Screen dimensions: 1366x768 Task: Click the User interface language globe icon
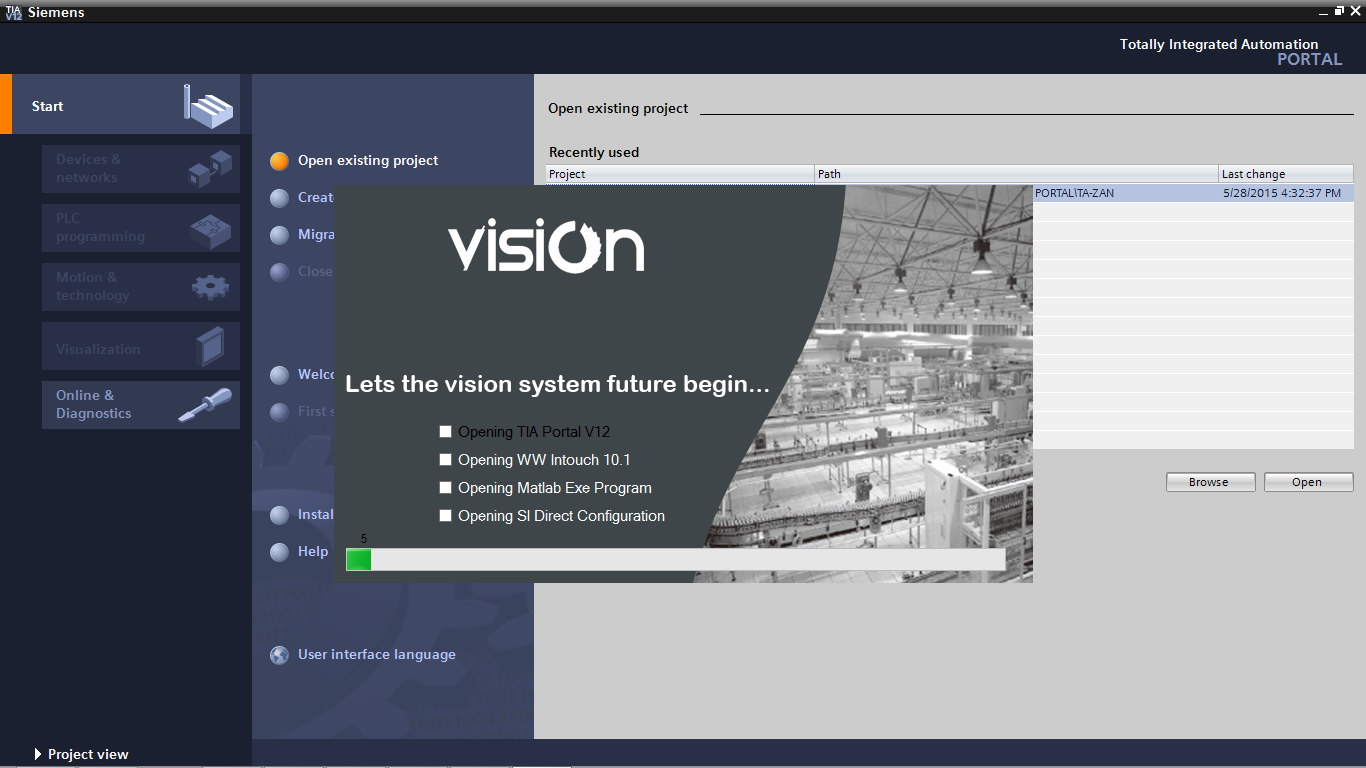[x=278, y=655]
